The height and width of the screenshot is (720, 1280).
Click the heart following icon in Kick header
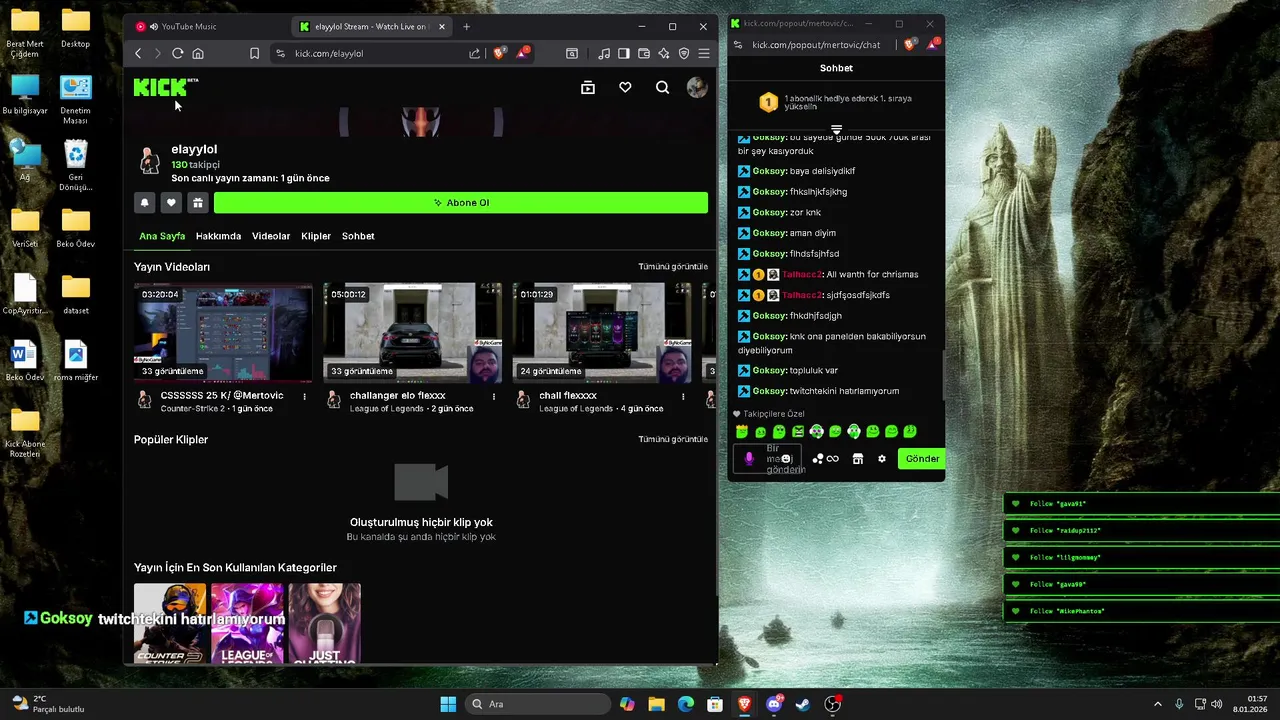click(x=625, y=88)
